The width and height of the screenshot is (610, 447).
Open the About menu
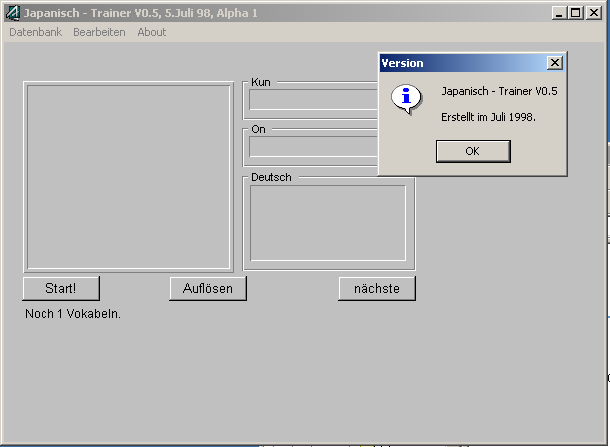point(152,32)
